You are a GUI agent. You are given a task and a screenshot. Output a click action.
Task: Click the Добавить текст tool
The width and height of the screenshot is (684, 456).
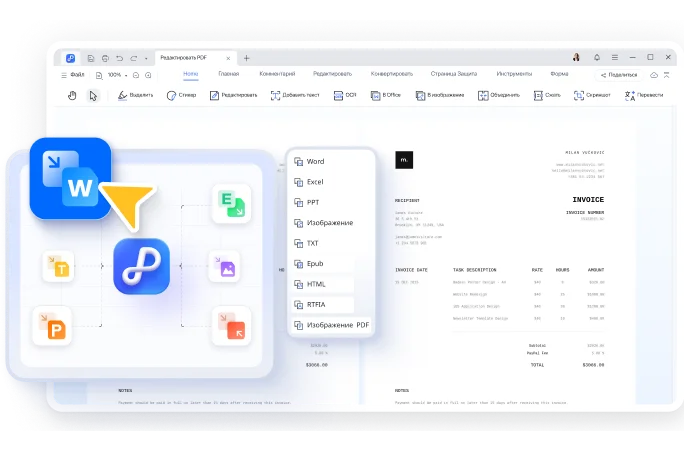click(295, 95)
